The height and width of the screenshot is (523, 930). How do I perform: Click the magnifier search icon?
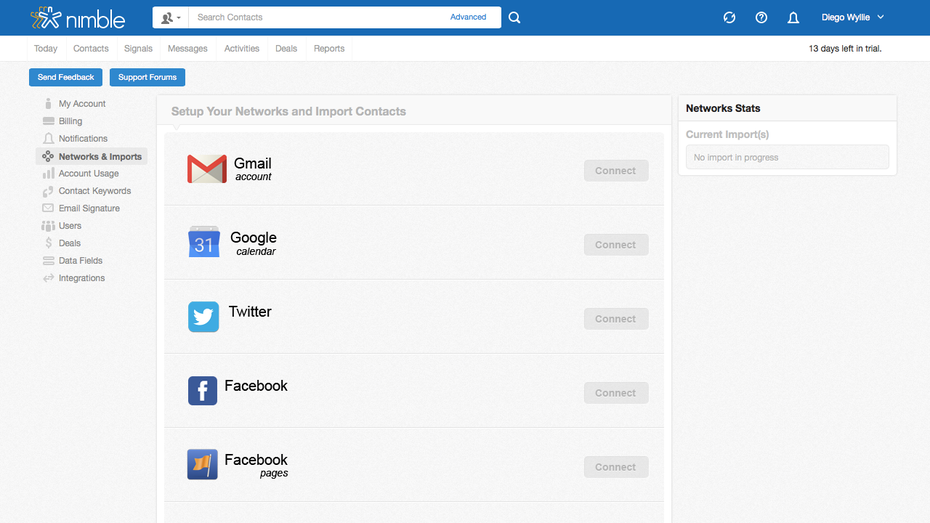(x=514, y=18)
